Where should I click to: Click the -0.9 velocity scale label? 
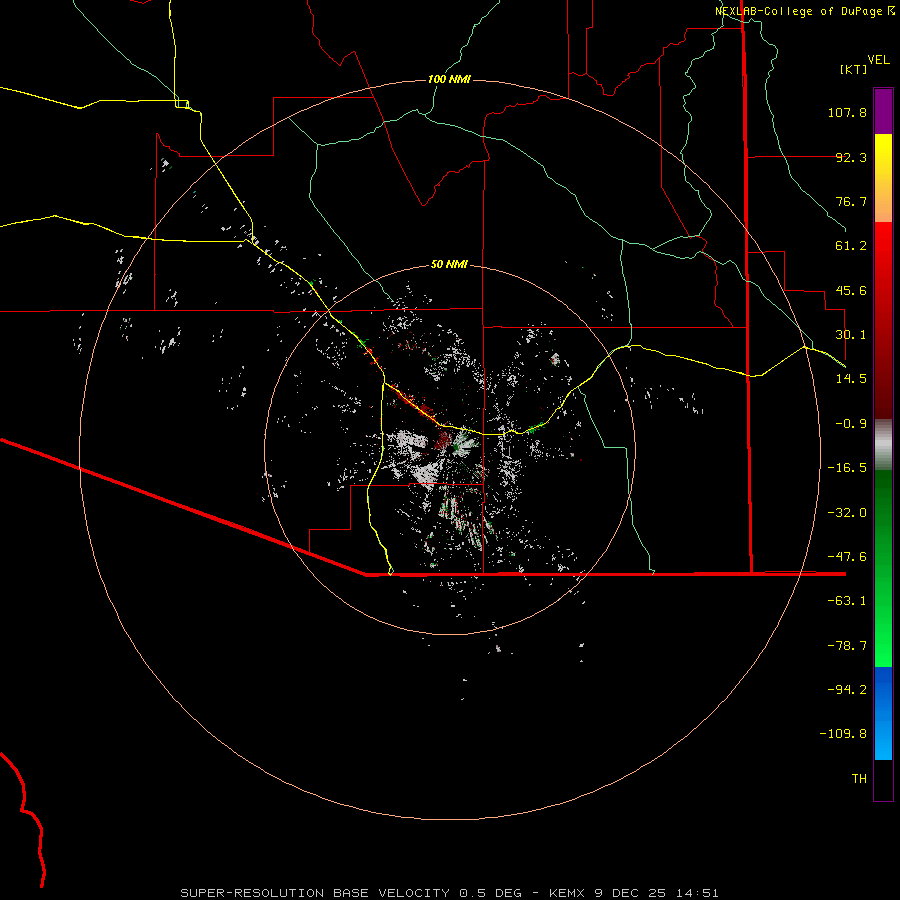click(x=851, y=423)
